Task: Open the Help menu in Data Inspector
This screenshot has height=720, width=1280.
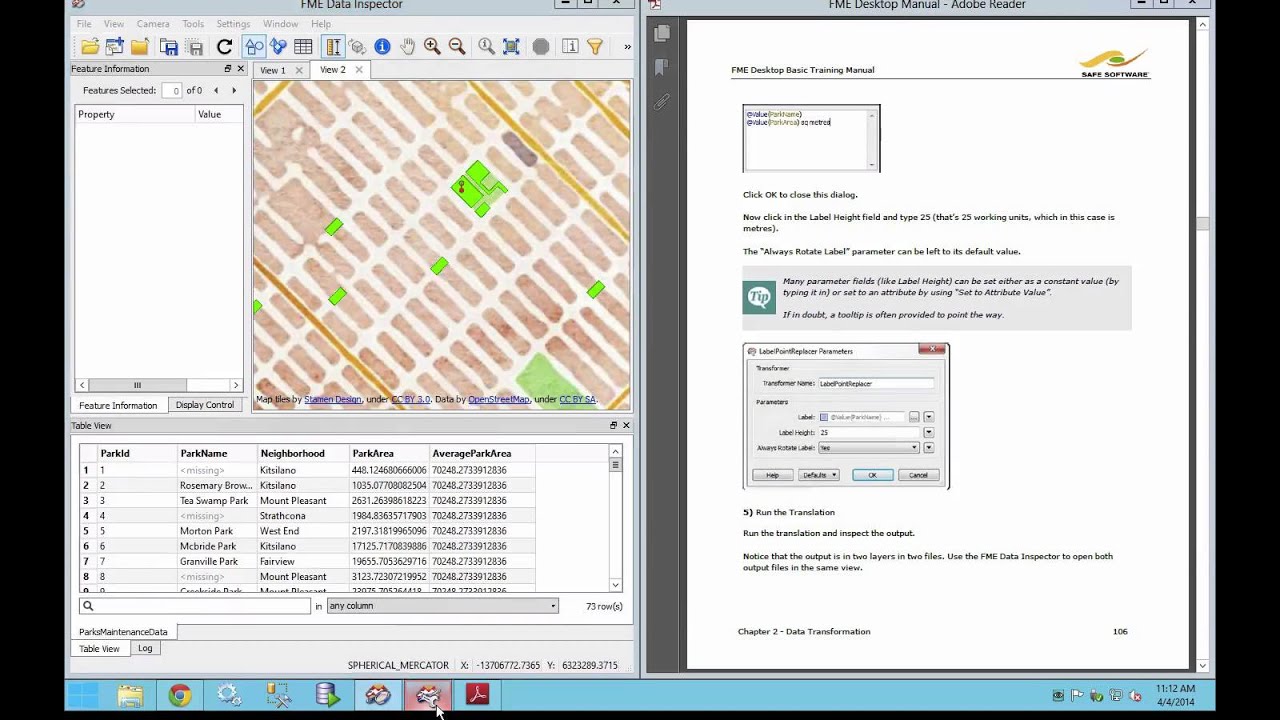Action: click(321, 23)
